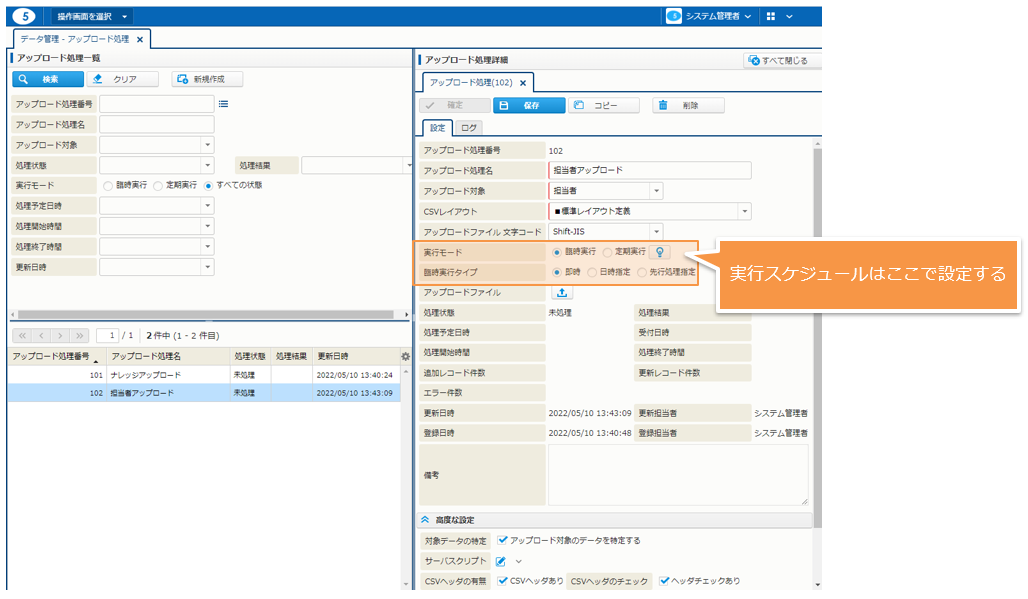Click the 新規作成 button
Viewport: 1028px width, 599px height.
coord(206,79)
